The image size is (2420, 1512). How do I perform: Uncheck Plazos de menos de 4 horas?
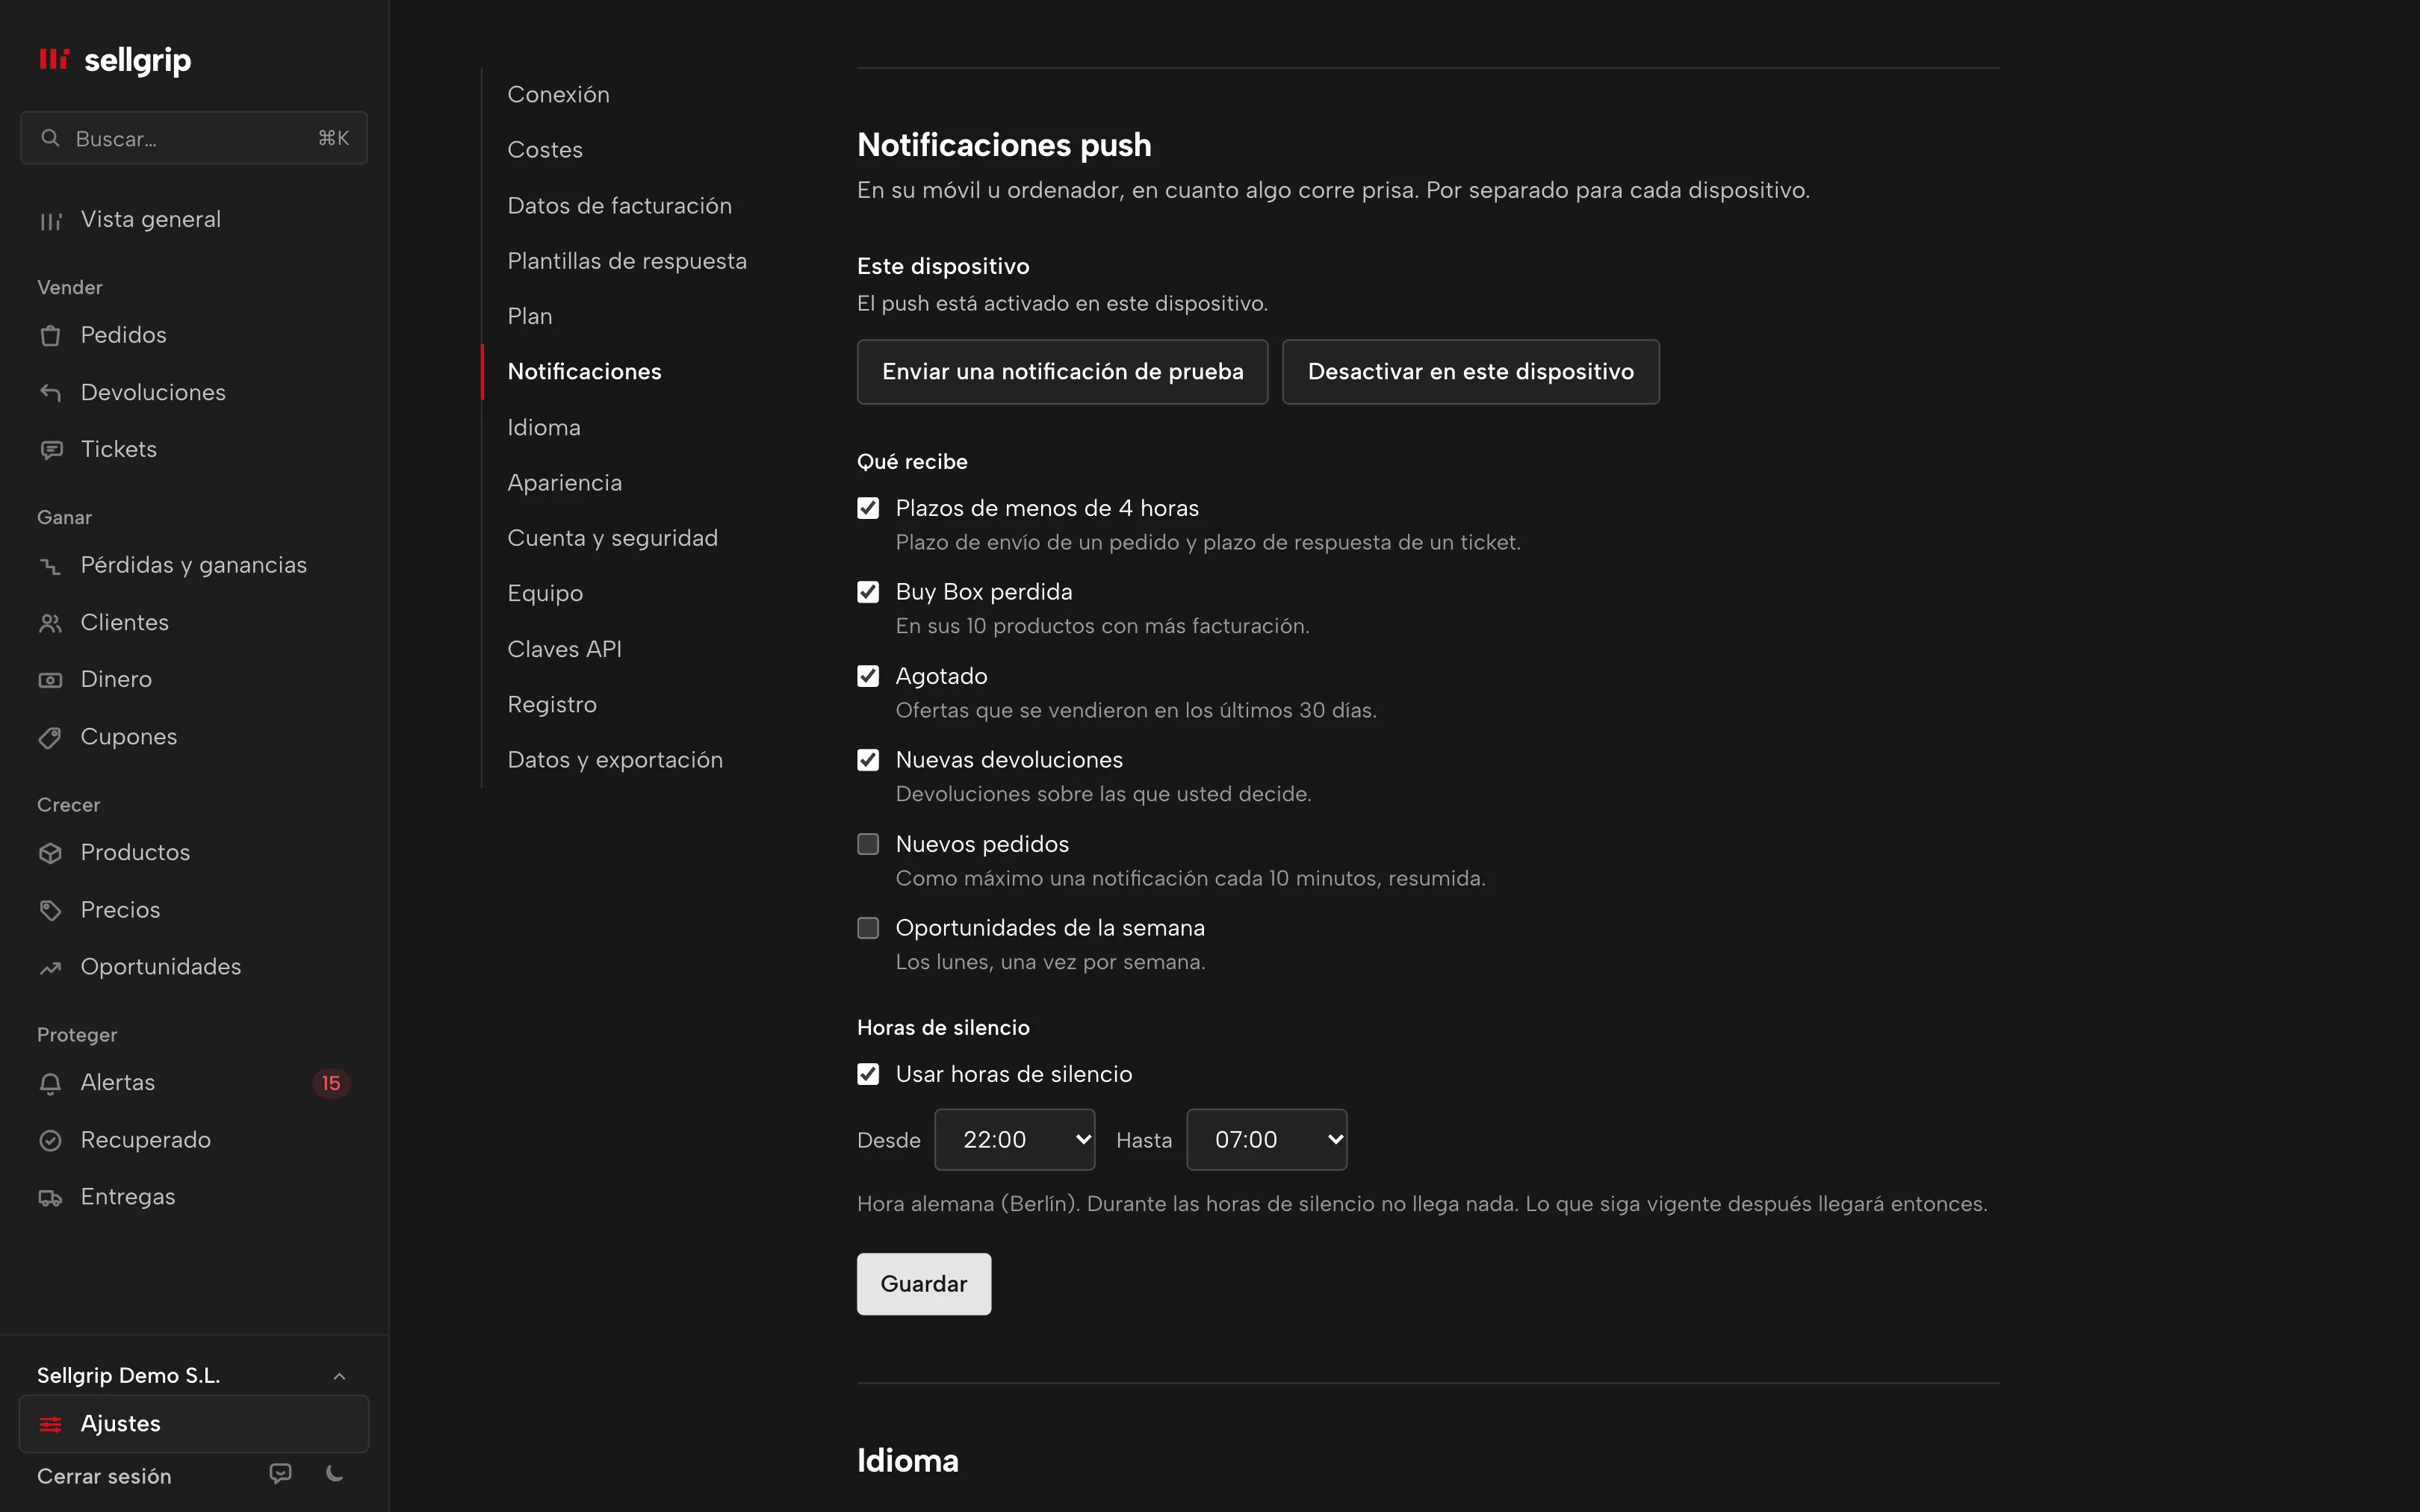(x=868, y=508)
